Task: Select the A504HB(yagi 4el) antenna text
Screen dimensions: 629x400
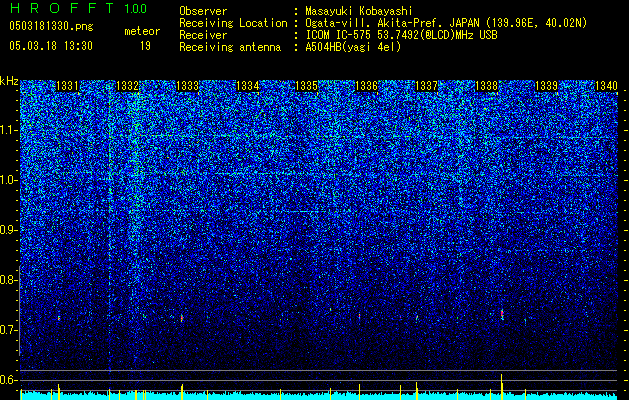Action: pos(353,47)
